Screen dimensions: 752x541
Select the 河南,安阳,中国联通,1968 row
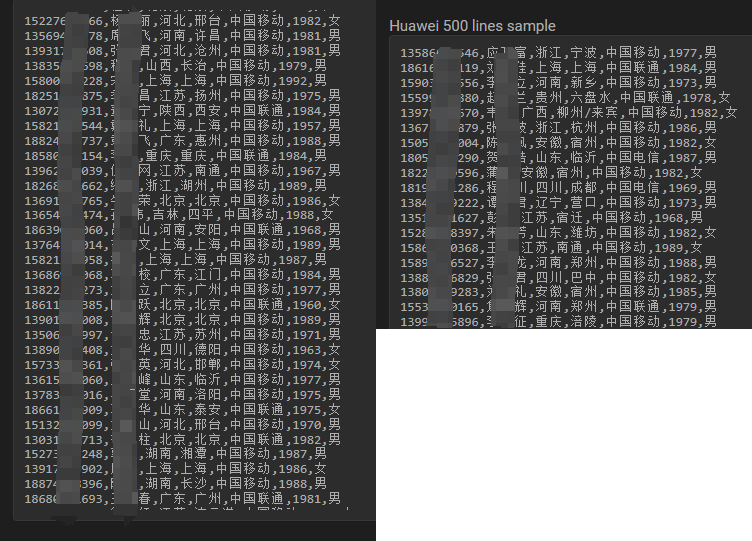(182, 230)
